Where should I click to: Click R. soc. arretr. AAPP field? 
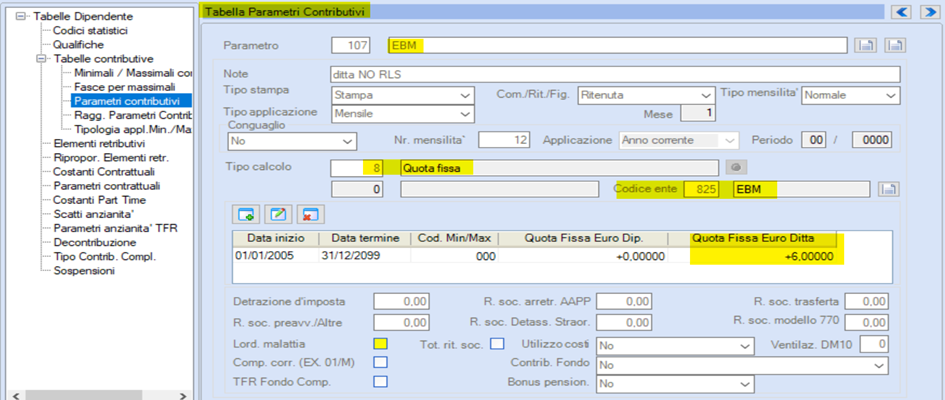pos(624,302)
